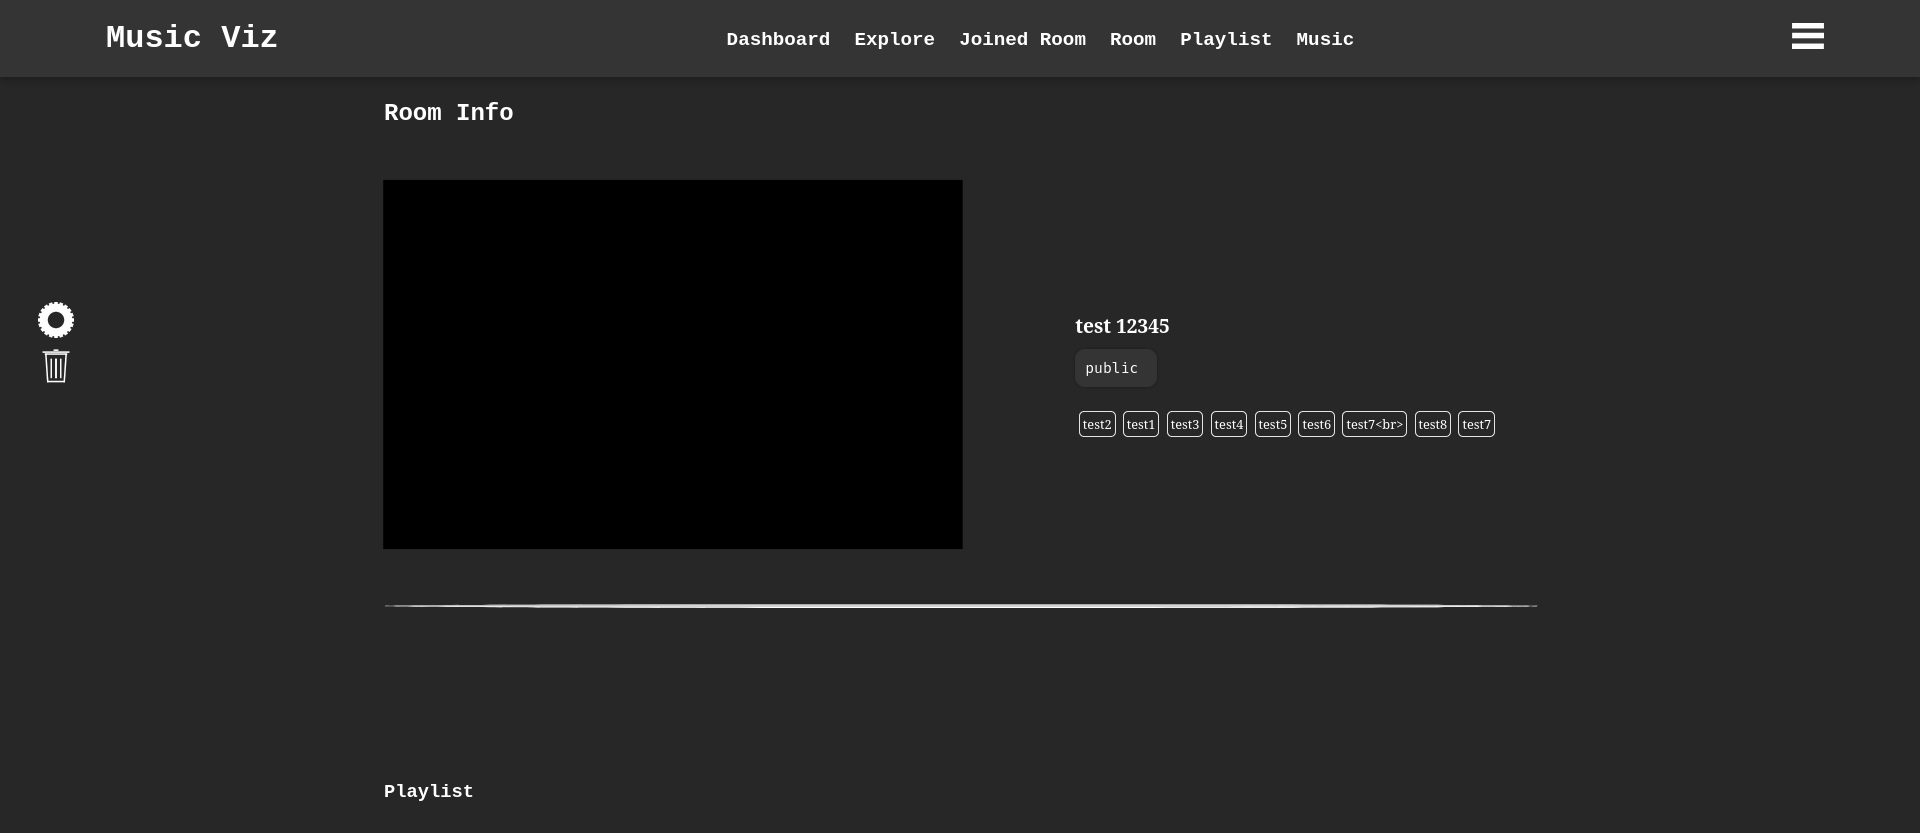1920x833 pixels.
Task: Click the room settings gear icon
Action: 56,320
